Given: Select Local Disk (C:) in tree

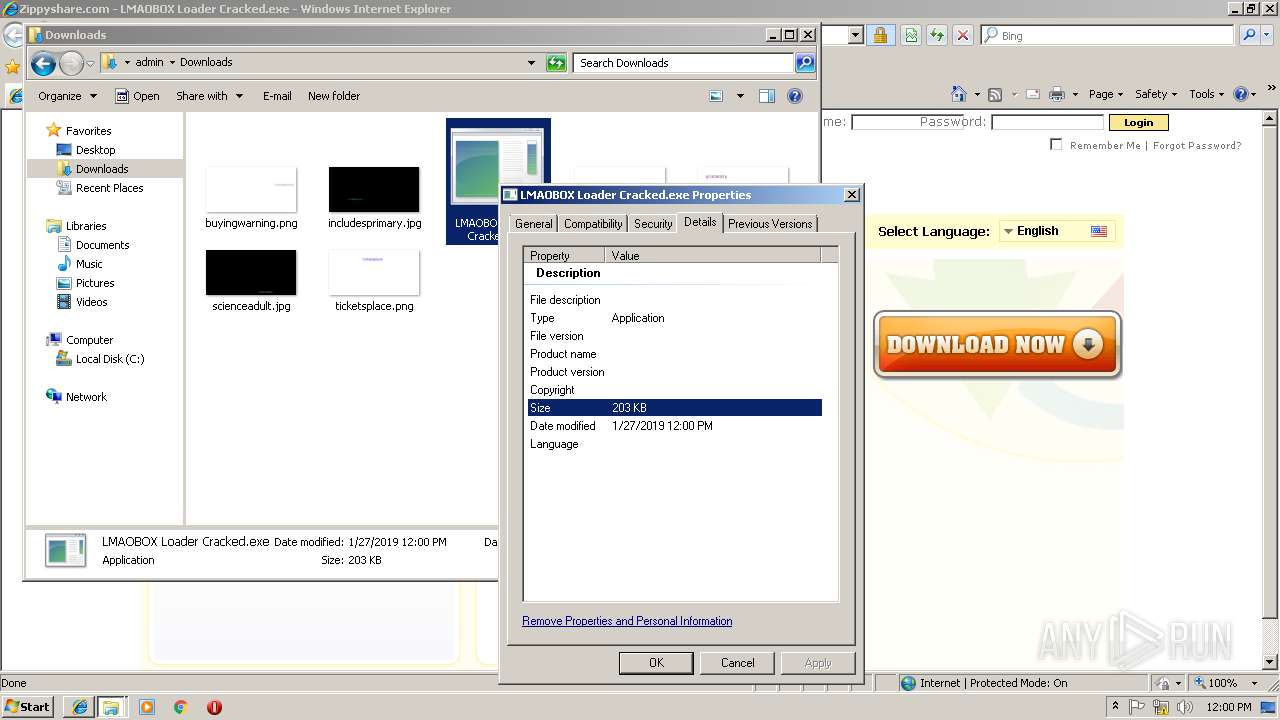Looking at the screenshot, I should [110, 359].
